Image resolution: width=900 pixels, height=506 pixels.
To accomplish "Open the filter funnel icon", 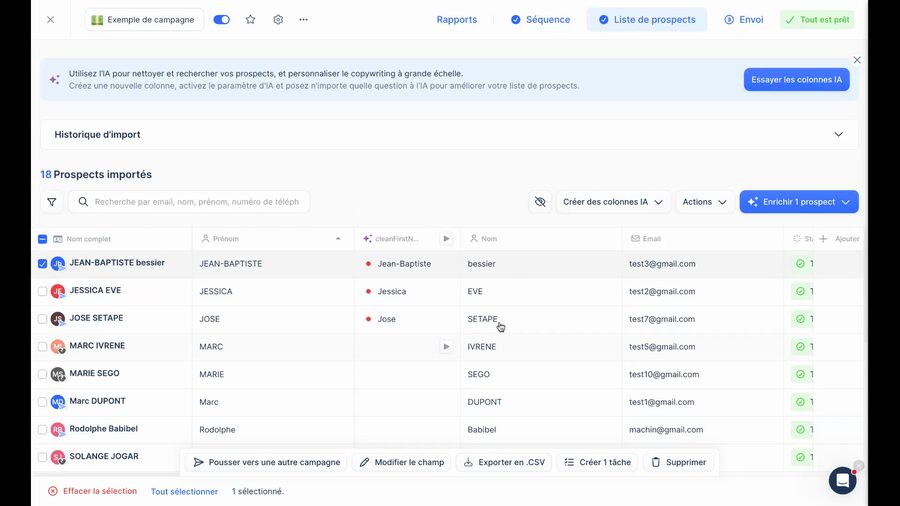I will 52,202.
